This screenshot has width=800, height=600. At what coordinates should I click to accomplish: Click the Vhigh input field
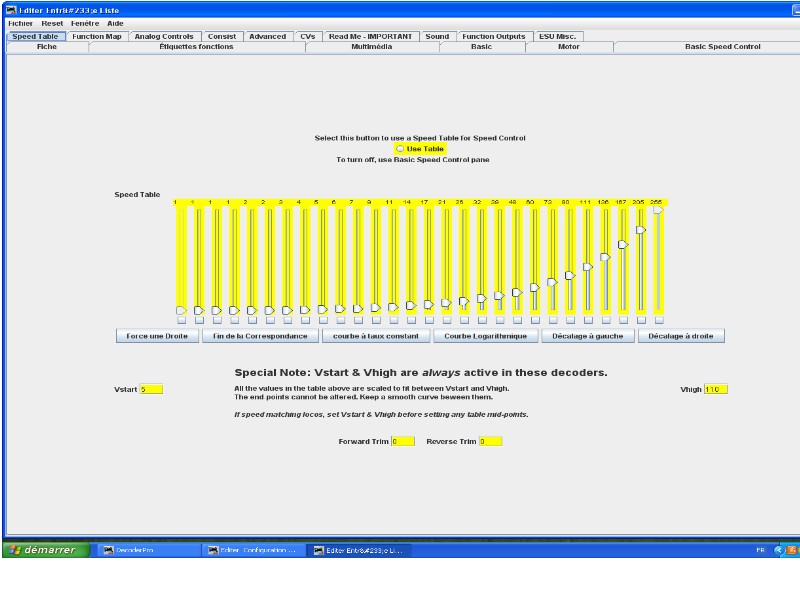716,389
